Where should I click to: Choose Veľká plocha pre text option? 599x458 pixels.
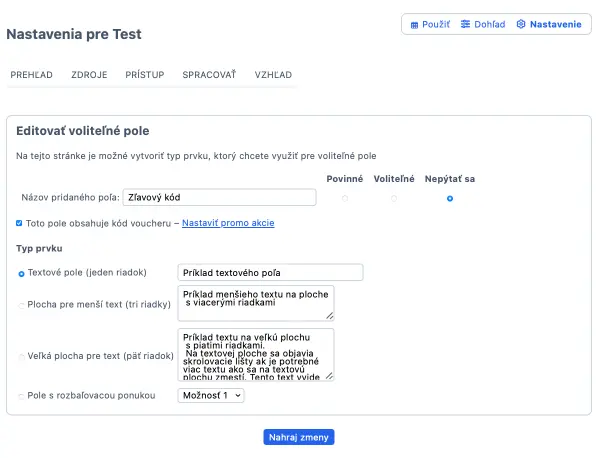click(21, 357)
